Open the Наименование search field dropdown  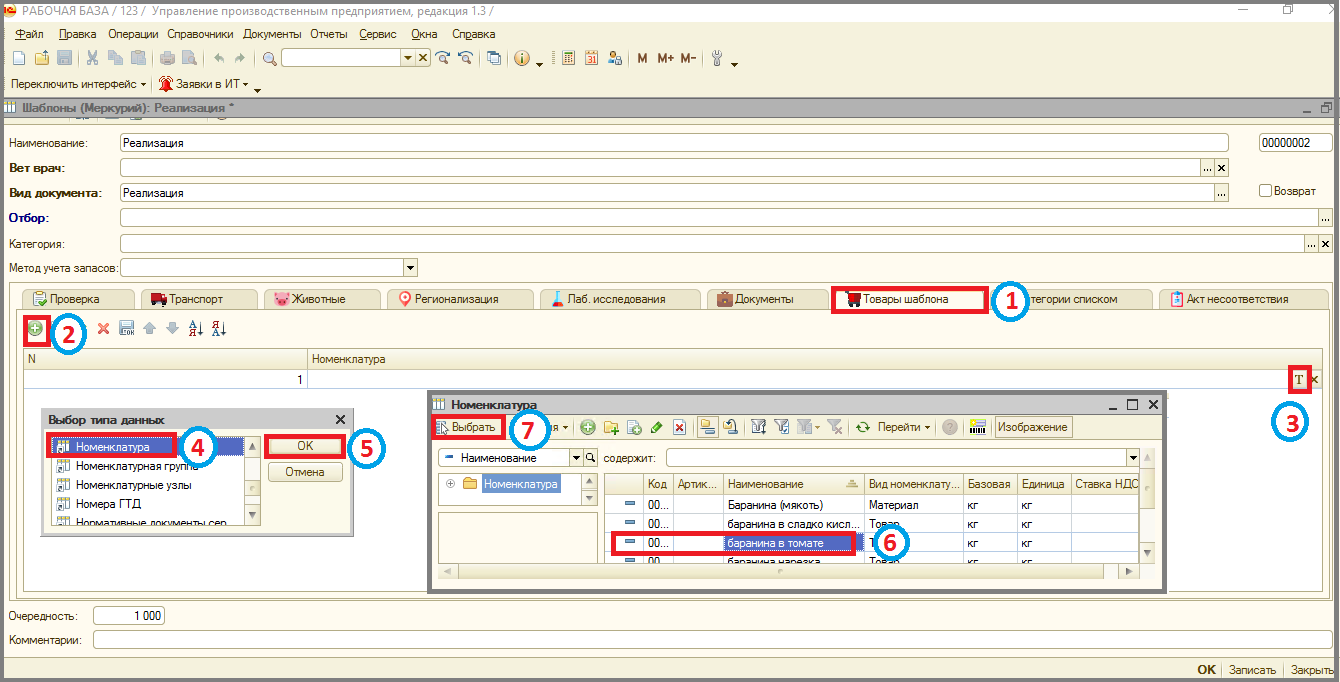575,457
